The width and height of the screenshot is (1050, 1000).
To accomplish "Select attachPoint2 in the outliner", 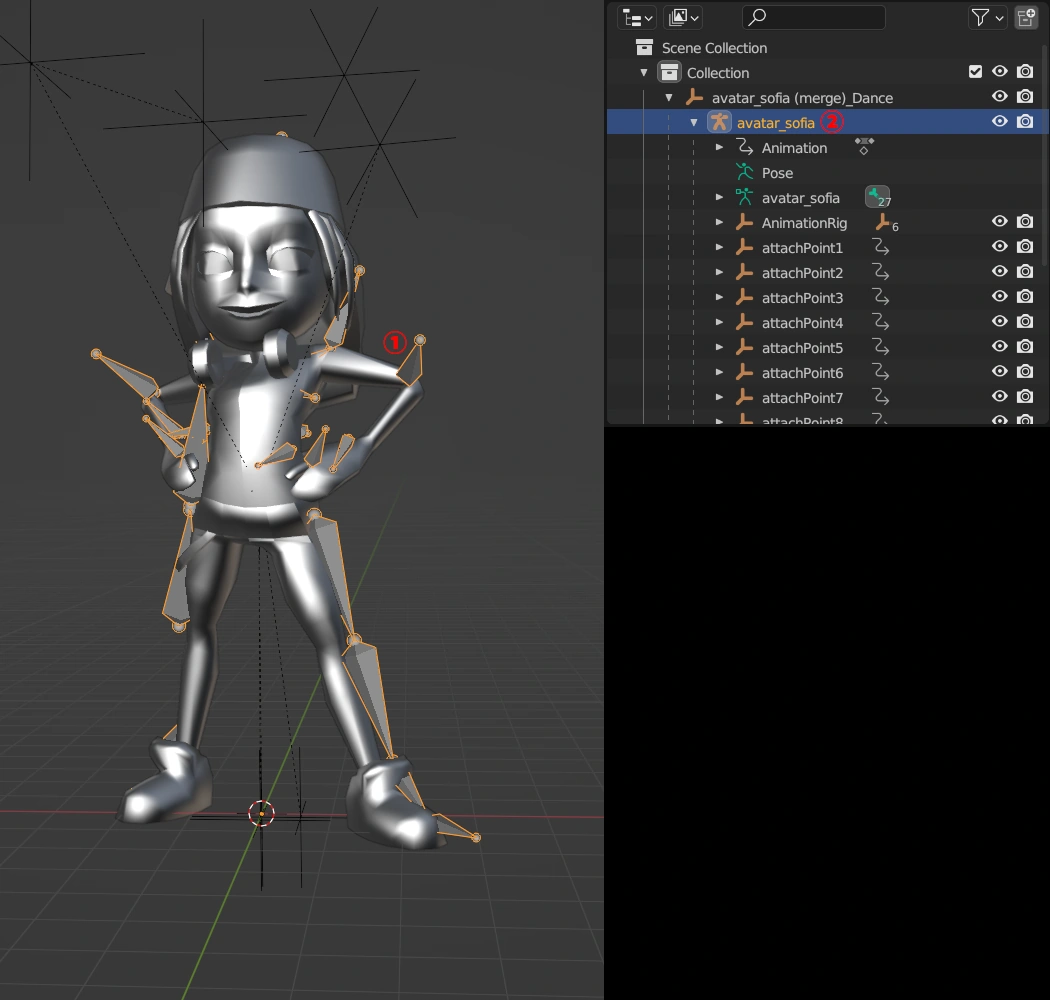I will point(802,273).
